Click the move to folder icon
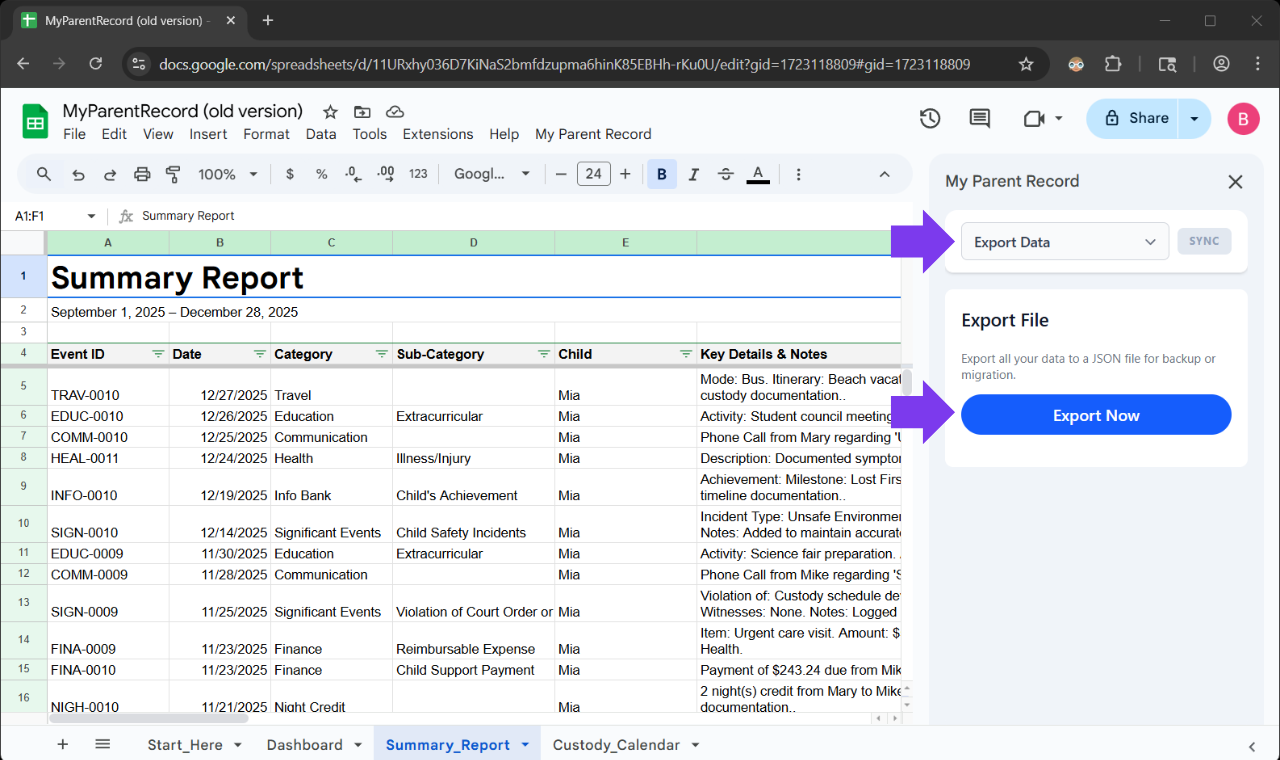Image resolution: width=1280 pixels, height=760 pixels. pyautogui.click(x=362, y=112)
